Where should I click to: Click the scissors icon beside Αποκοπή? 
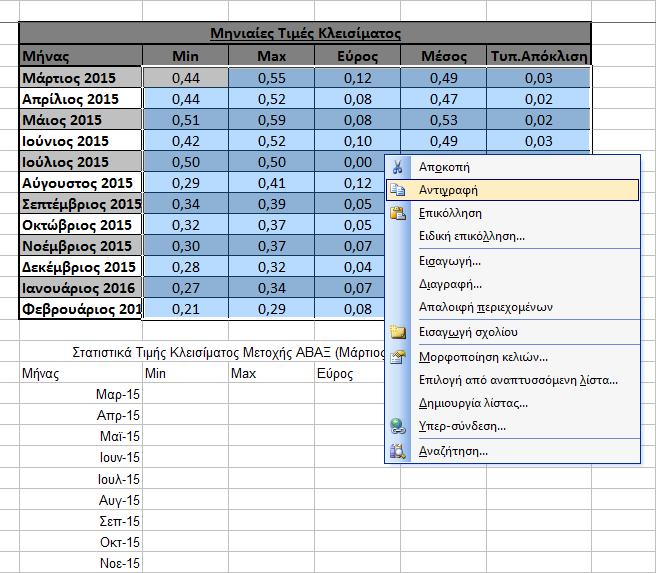click(397, 167)
